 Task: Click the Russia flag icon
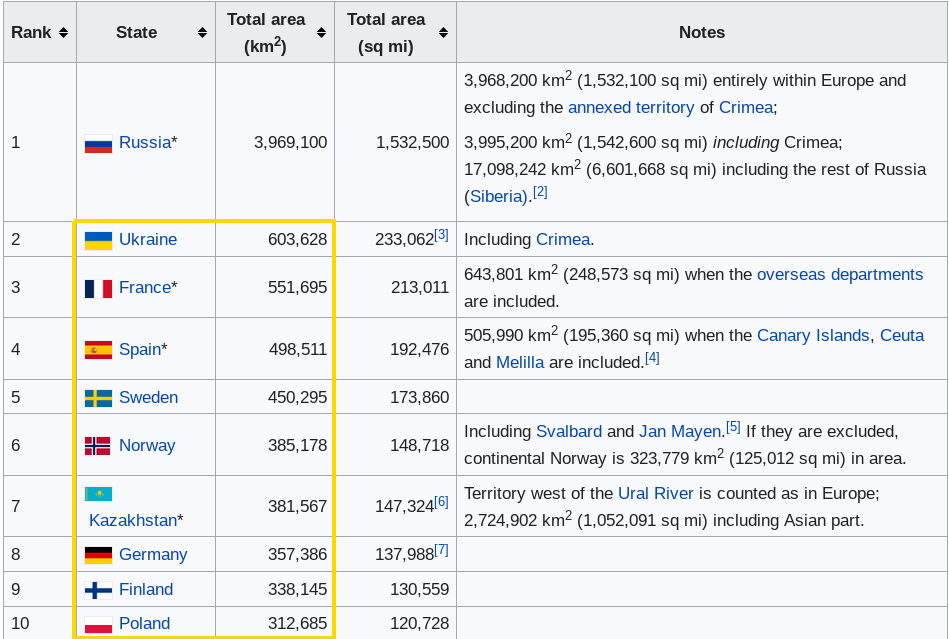pyautogui.click(x=98, y=143)
